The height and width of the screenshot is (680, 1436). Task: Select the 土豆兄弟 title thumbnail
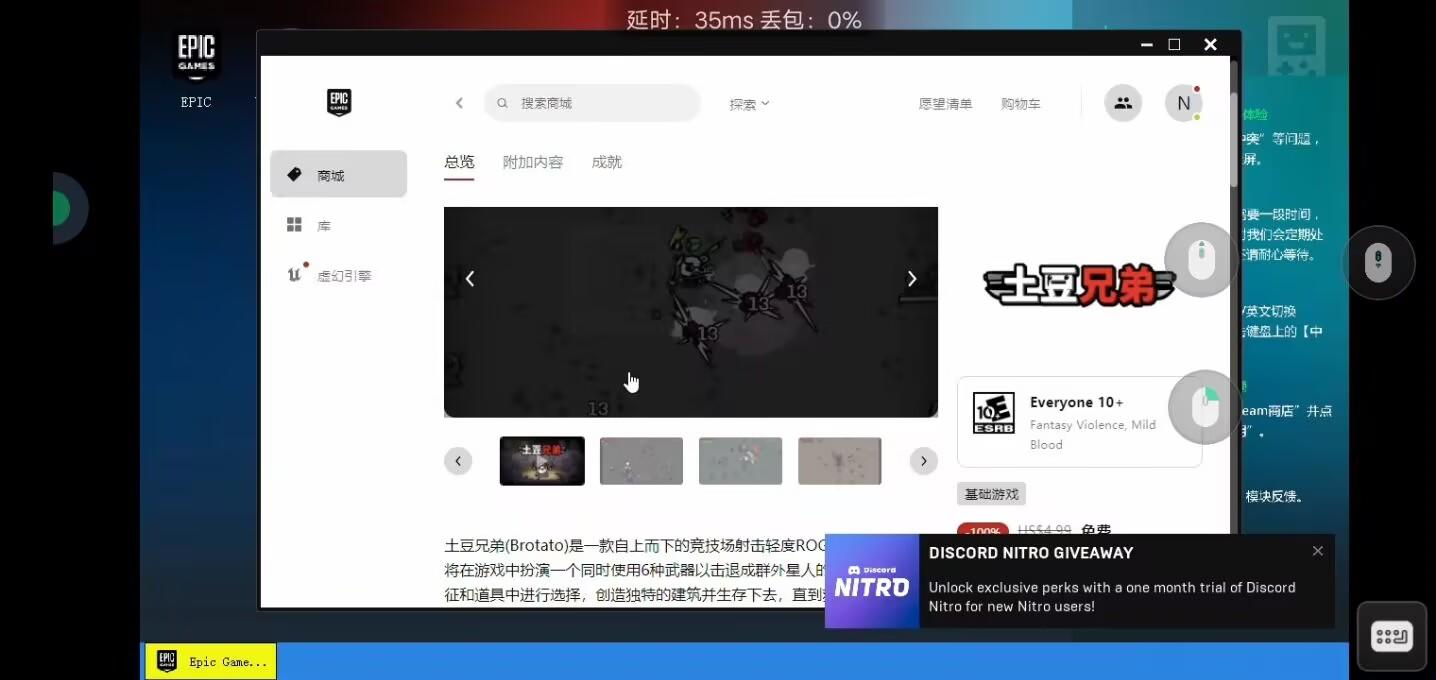542,461
